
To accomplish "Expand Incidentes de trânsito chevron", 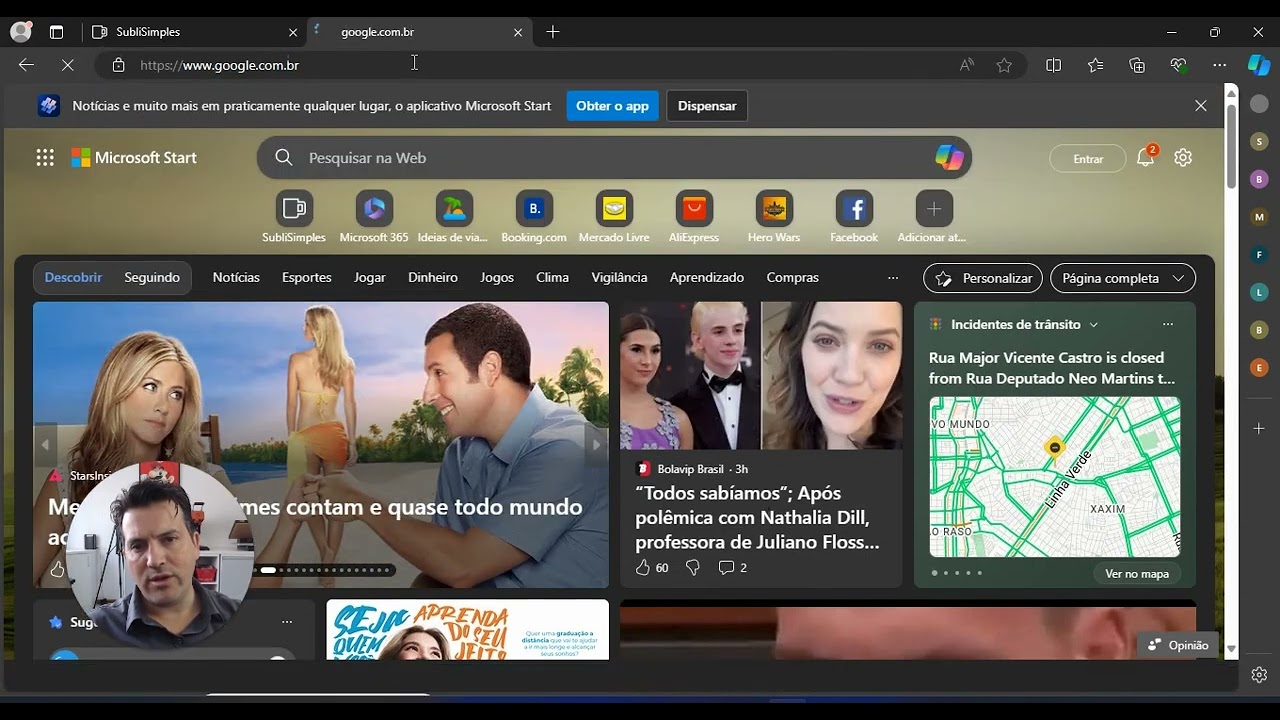I will [1093, 324].
